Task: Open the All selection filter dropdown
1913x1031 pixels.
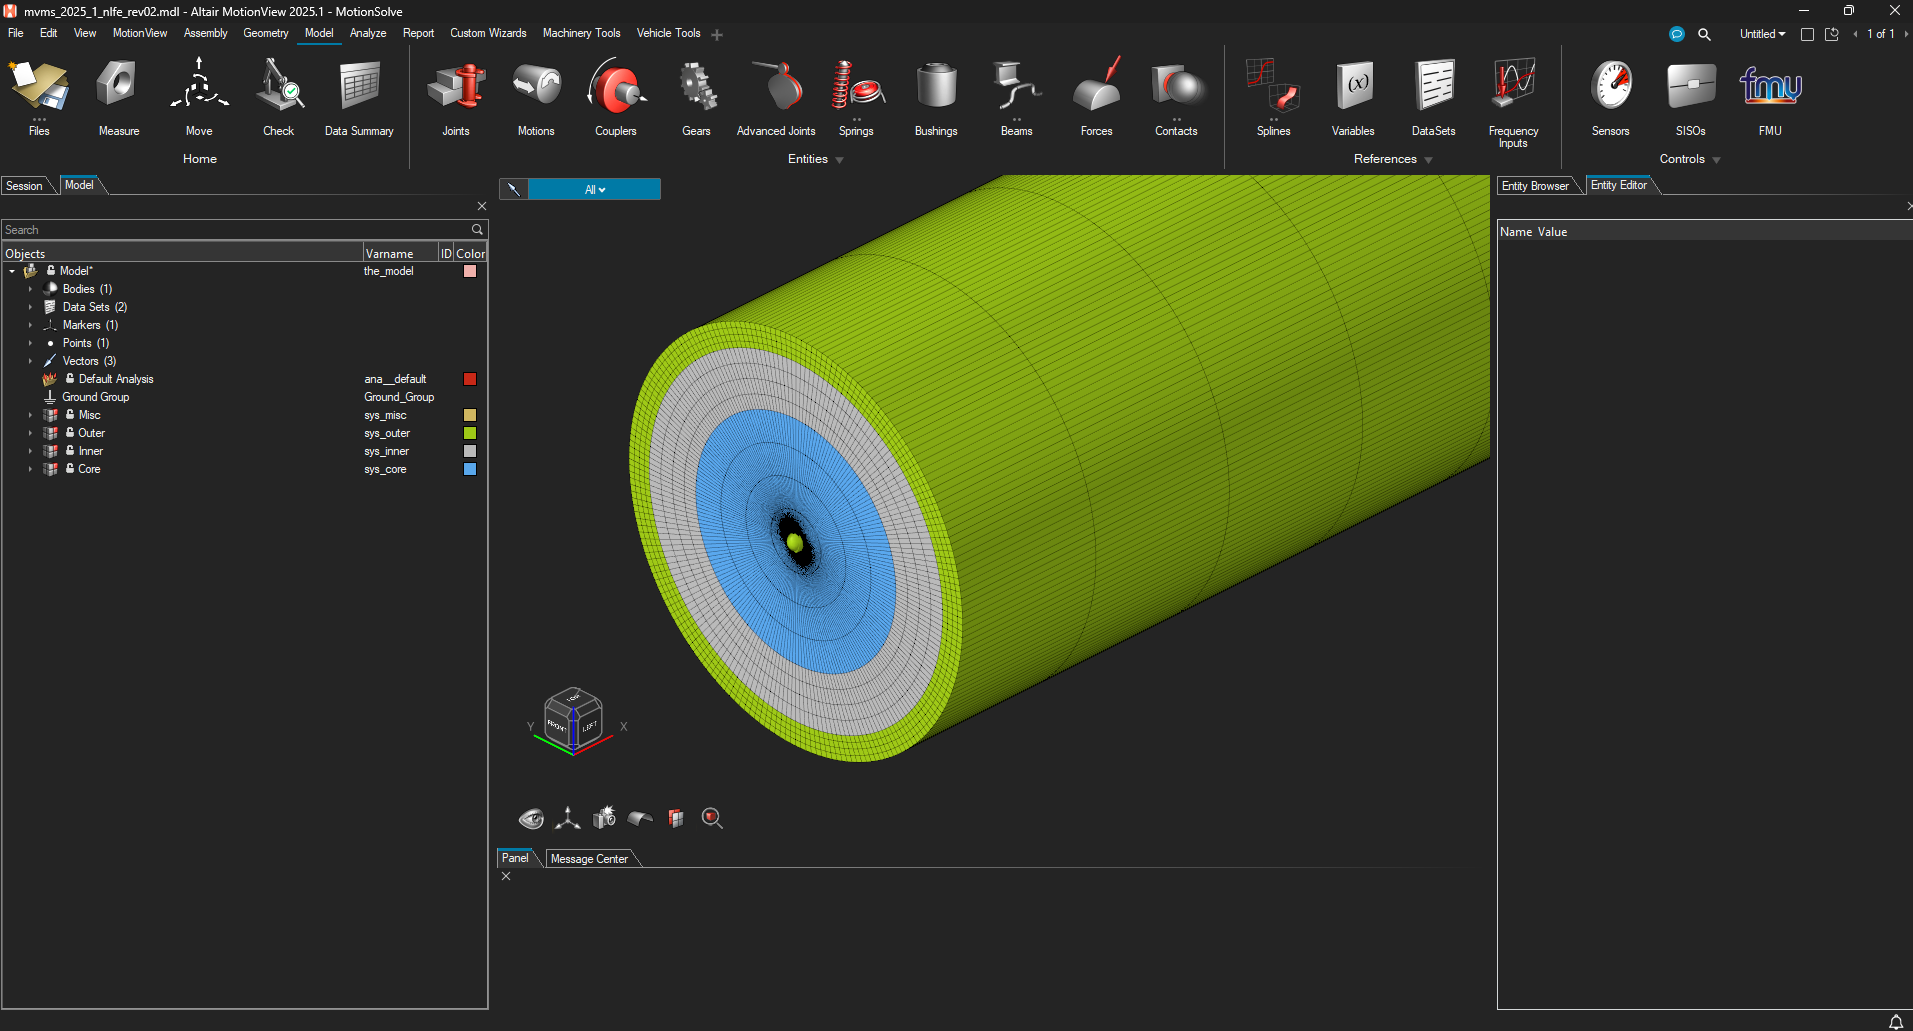Action: coord(595,189)
